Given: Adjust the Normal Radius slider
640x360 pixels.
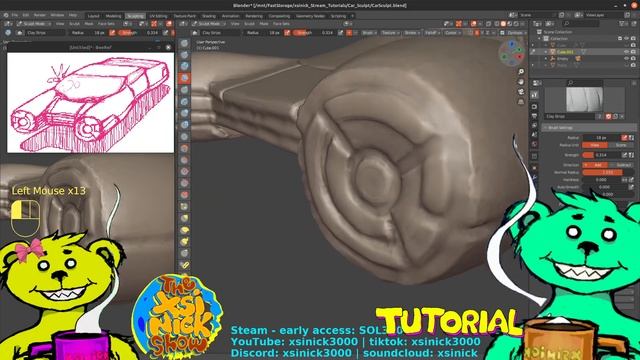Looking at the screenshot, I should (608, 172).
